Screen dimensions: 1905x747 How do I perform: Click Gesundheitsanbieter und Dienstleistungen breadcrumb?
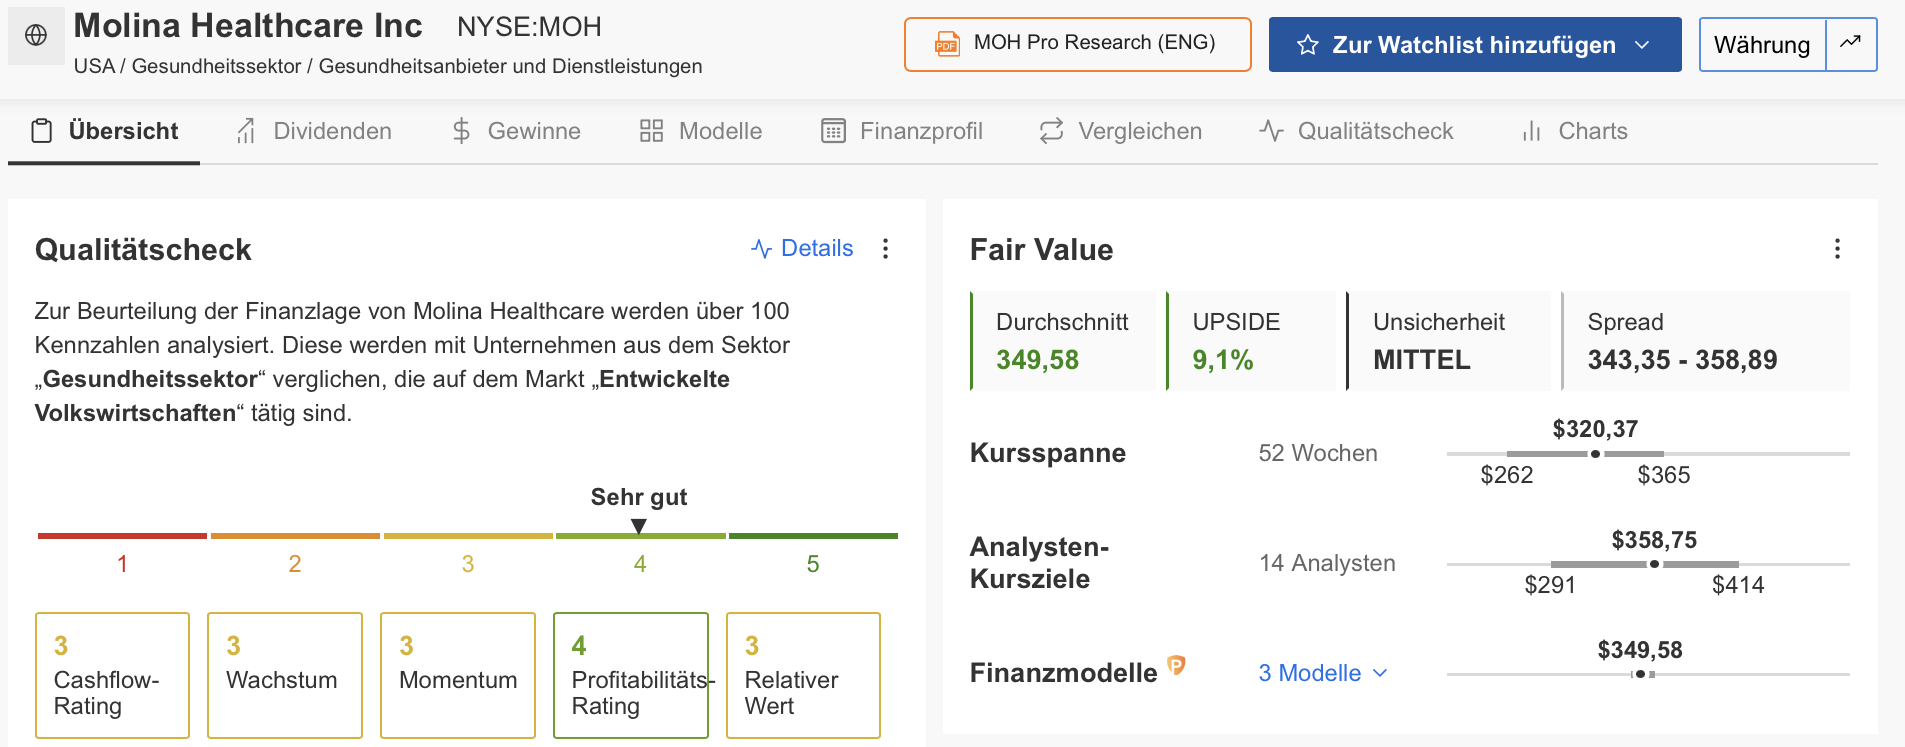point(510,66)
